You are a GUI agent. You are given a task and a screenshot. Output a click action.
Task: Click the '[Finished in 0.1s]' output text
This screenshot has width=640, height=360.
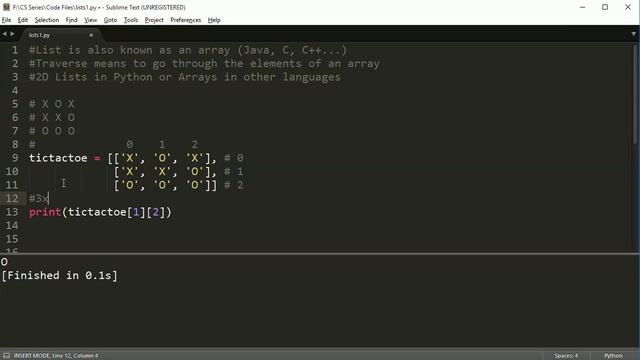(x=60, y=276)
